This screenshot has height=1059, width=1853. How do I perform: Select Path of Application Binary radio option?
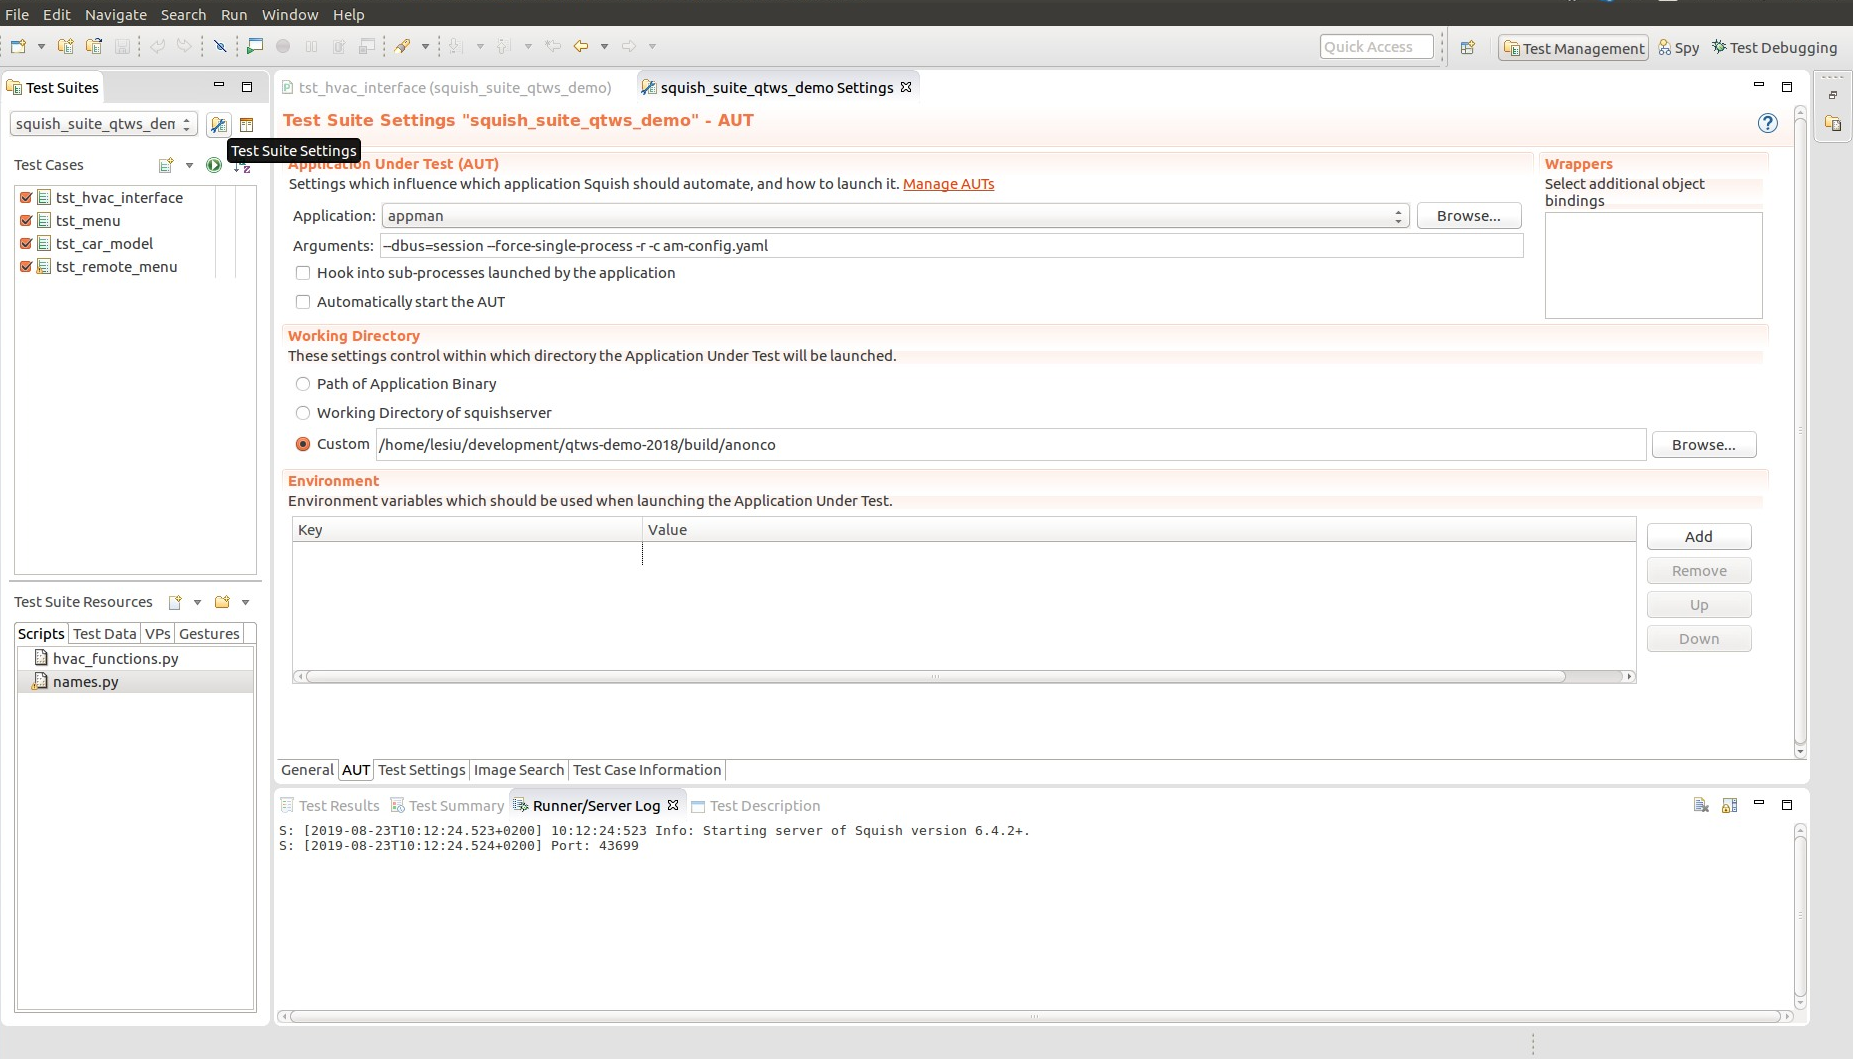[x=303, y=384]
